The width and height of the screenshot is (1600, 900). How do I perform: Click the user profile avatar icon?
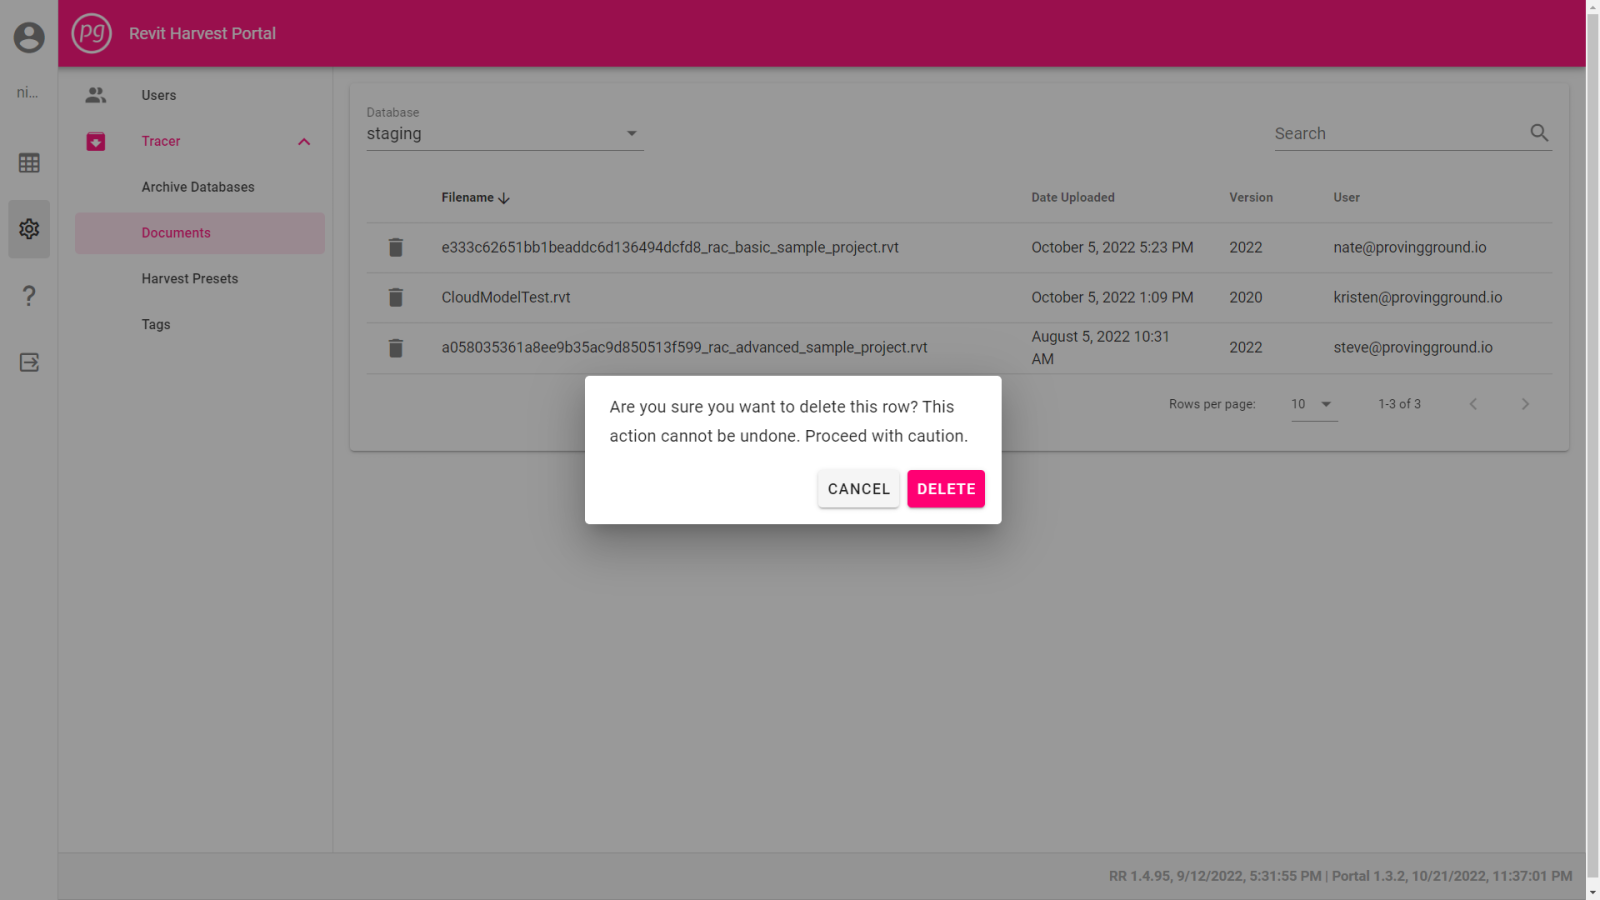click(x=28, y=37)
